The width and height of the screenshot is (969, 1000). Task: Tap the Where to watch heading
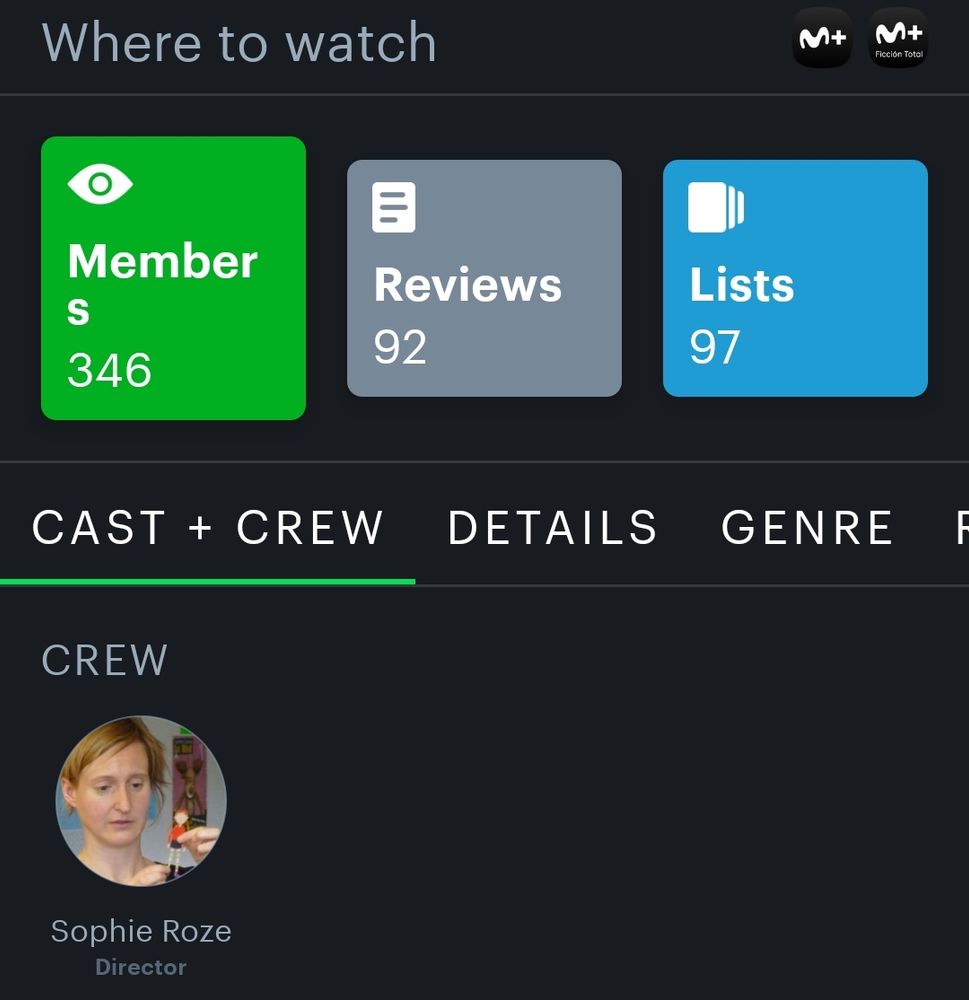point(239,43)
